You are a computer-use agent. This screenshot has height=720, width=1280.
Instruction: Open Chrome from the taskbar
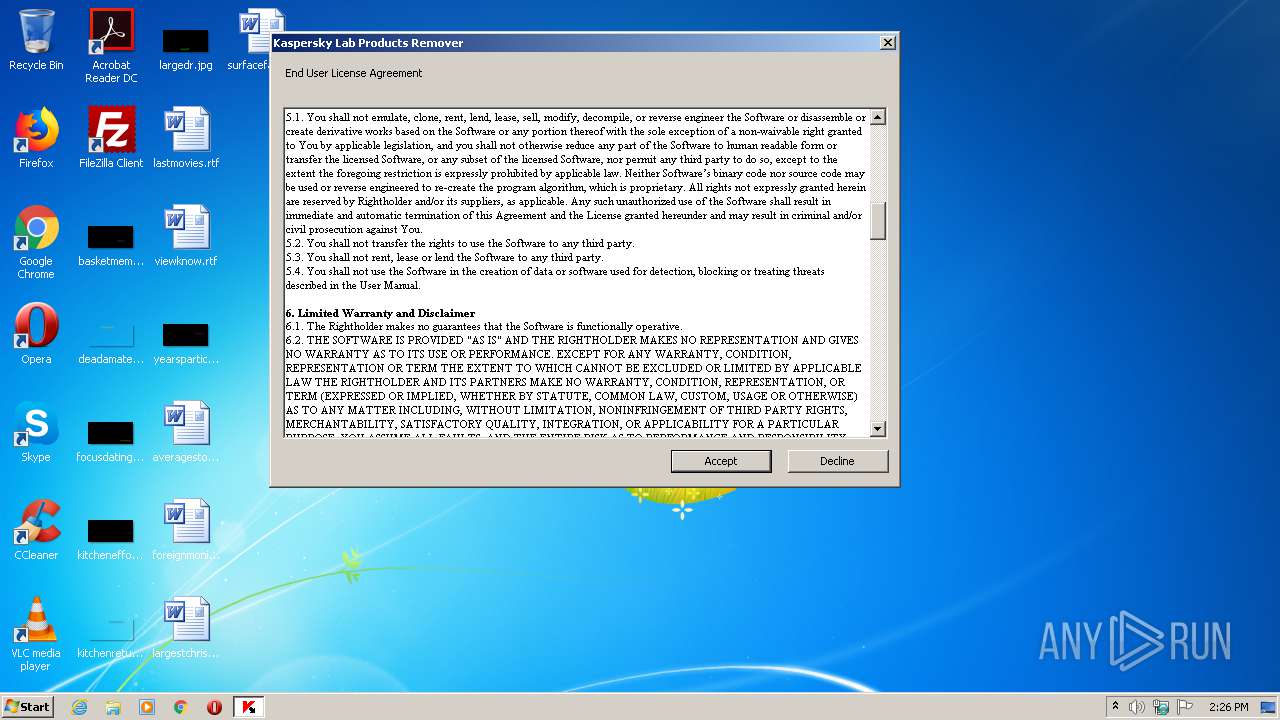coord(181,707)
